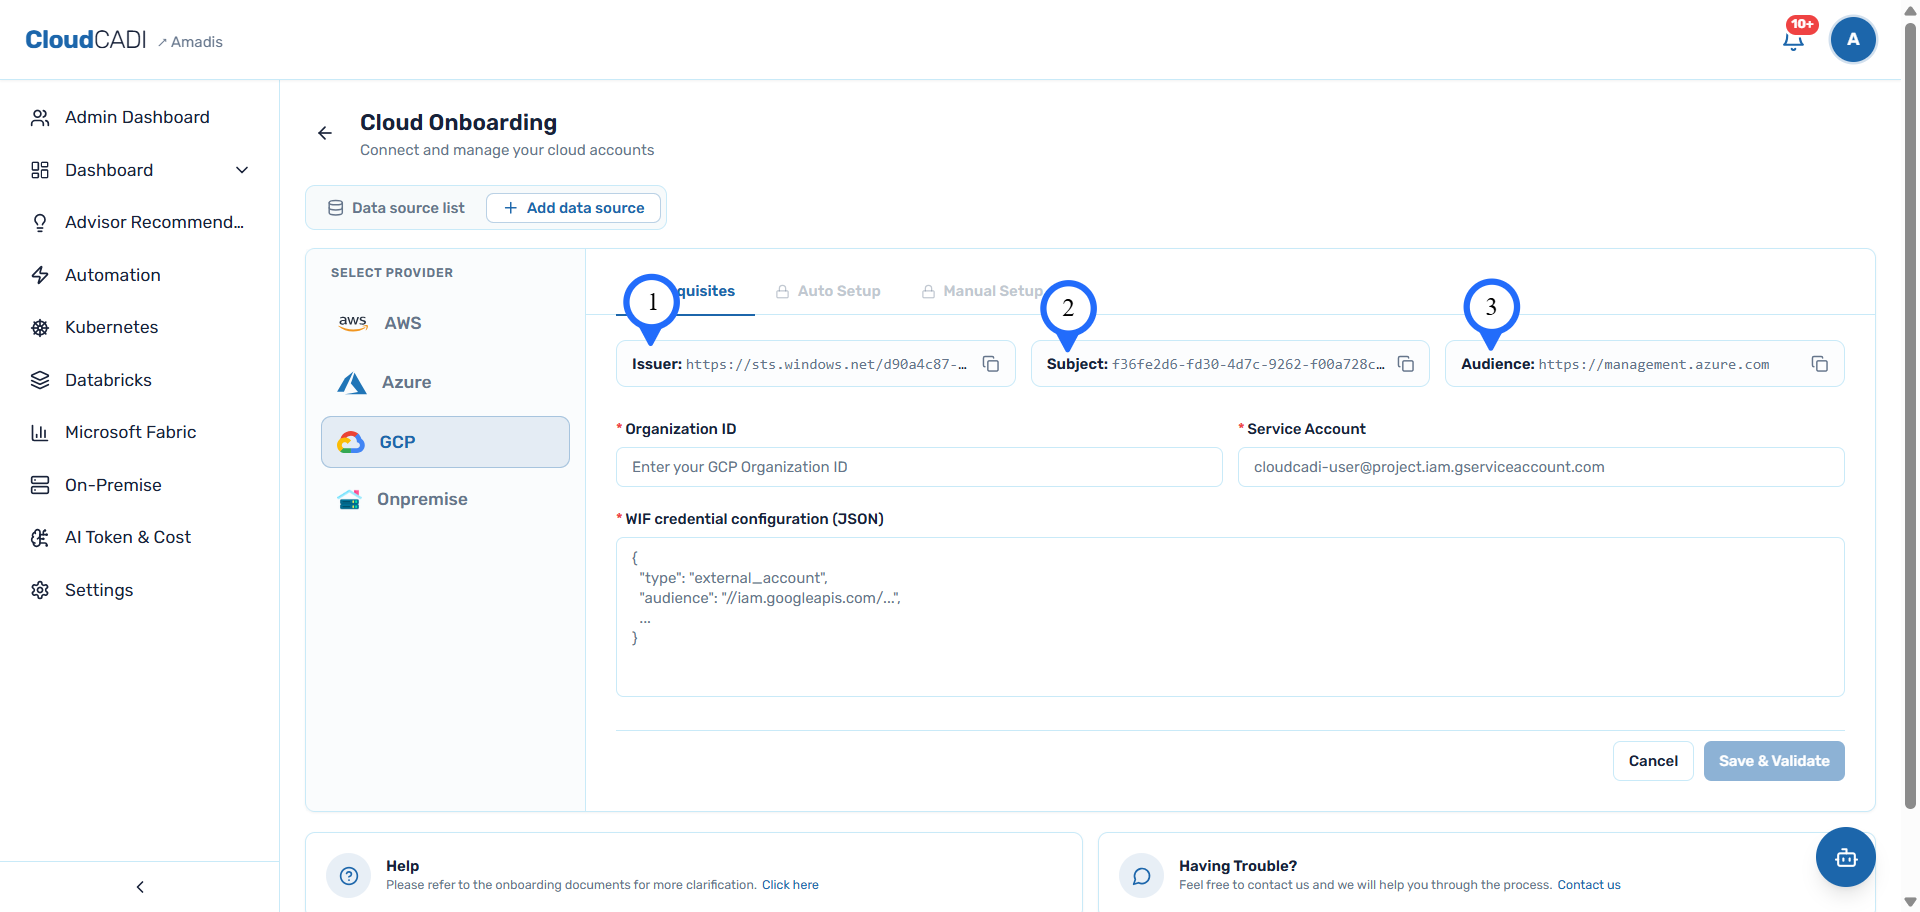Select AWS as provider
Viewport: 1920px width, 912px height.
coord(445,323)
